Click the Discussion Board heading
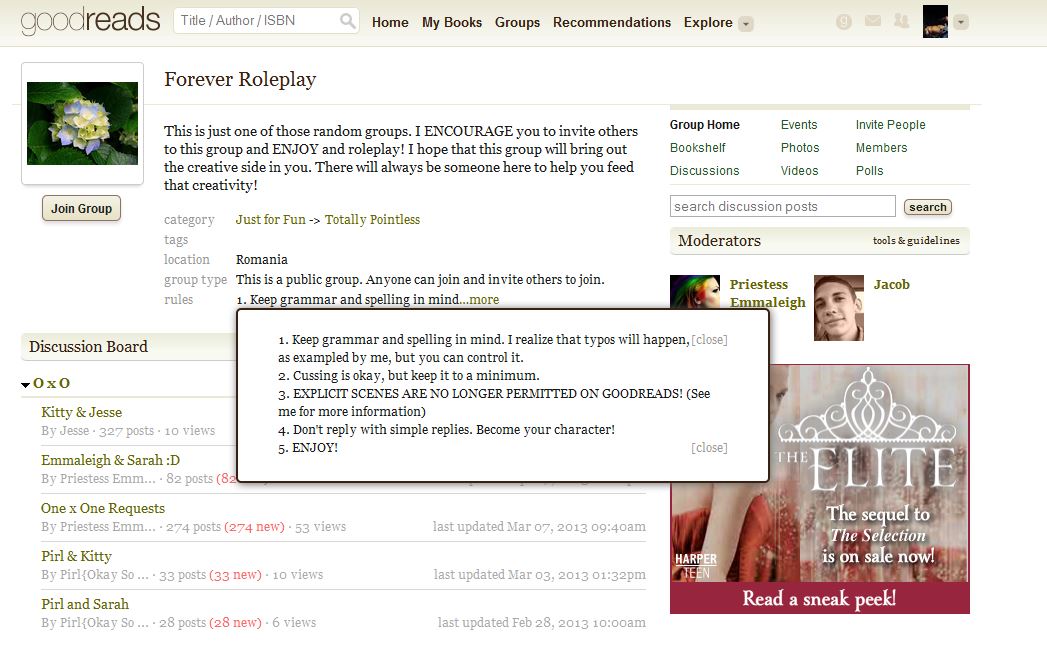The height and width of the screenshot is (646, 1047). (88, 347)
